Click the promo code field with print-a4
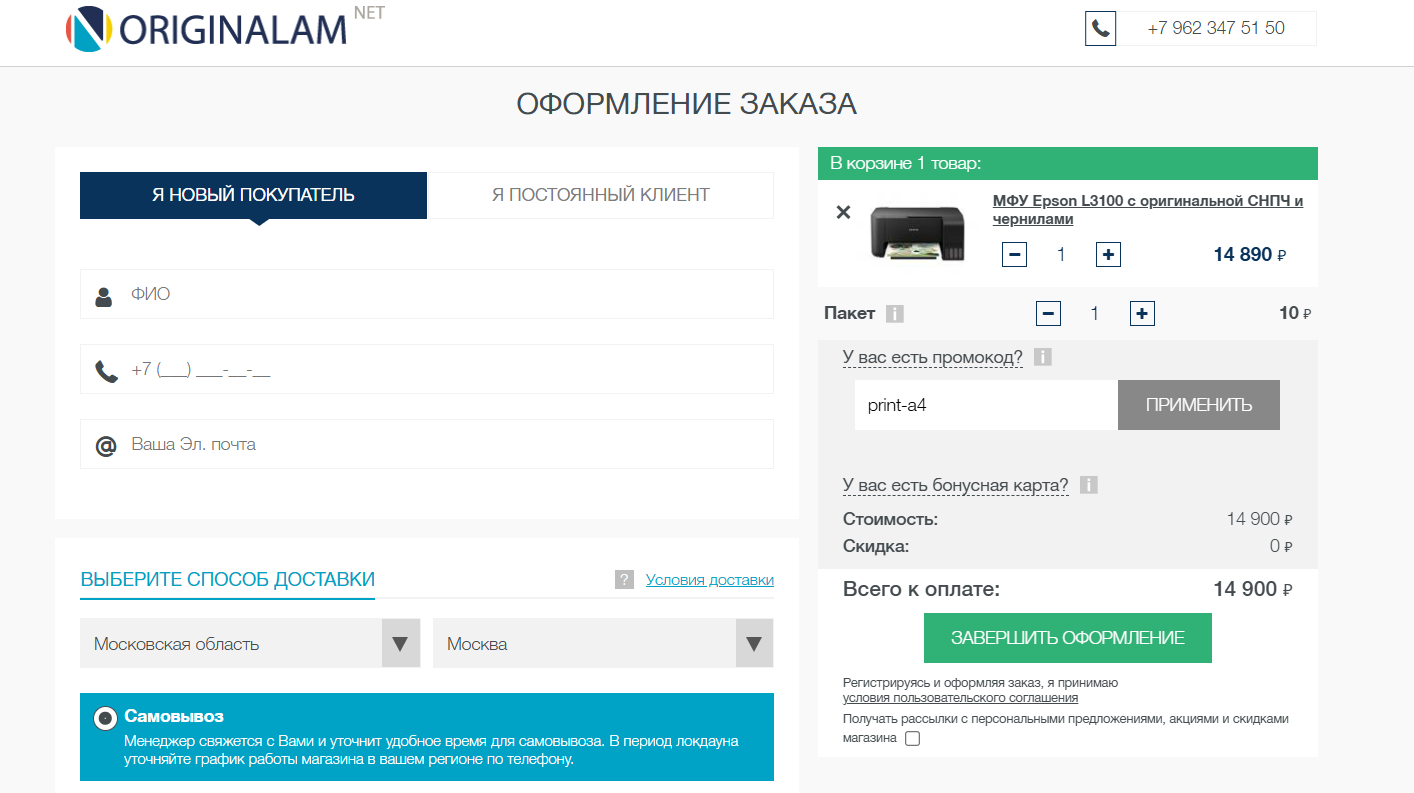The height and width of the screenshot is (793, 1414). (986, 405)
